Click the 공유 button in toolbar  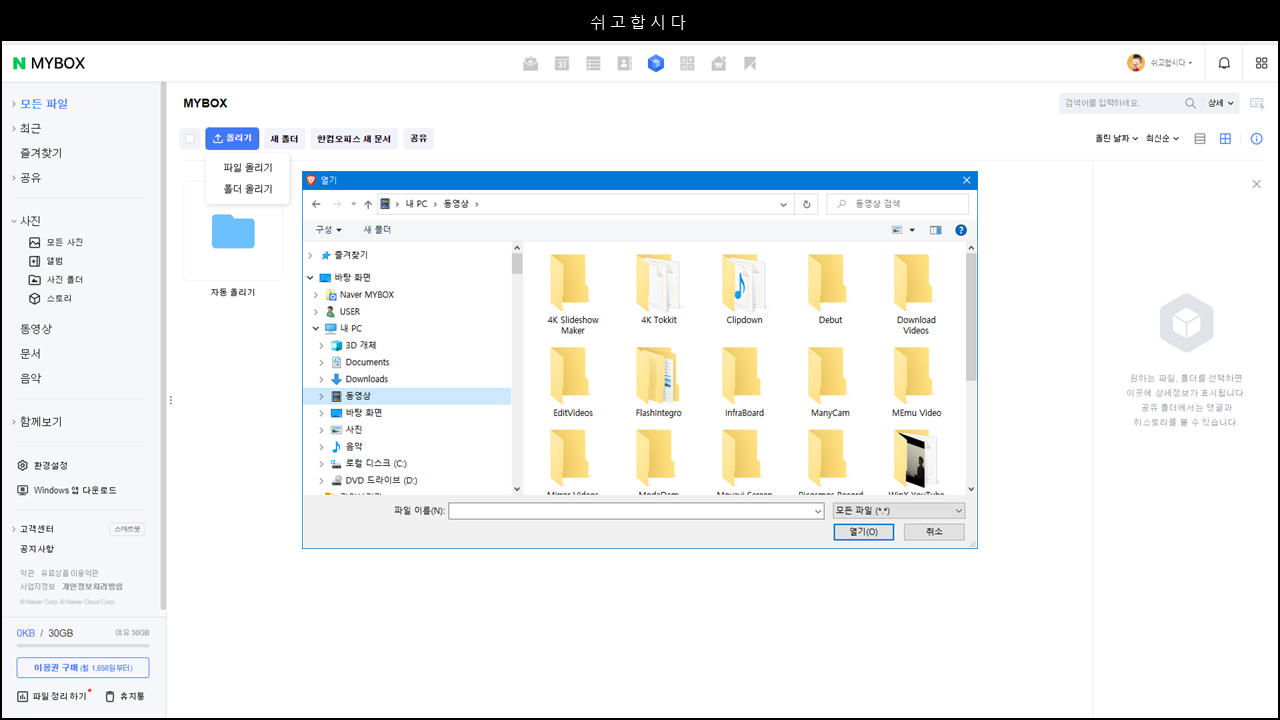pyautogui.click(x=418, y=138)
